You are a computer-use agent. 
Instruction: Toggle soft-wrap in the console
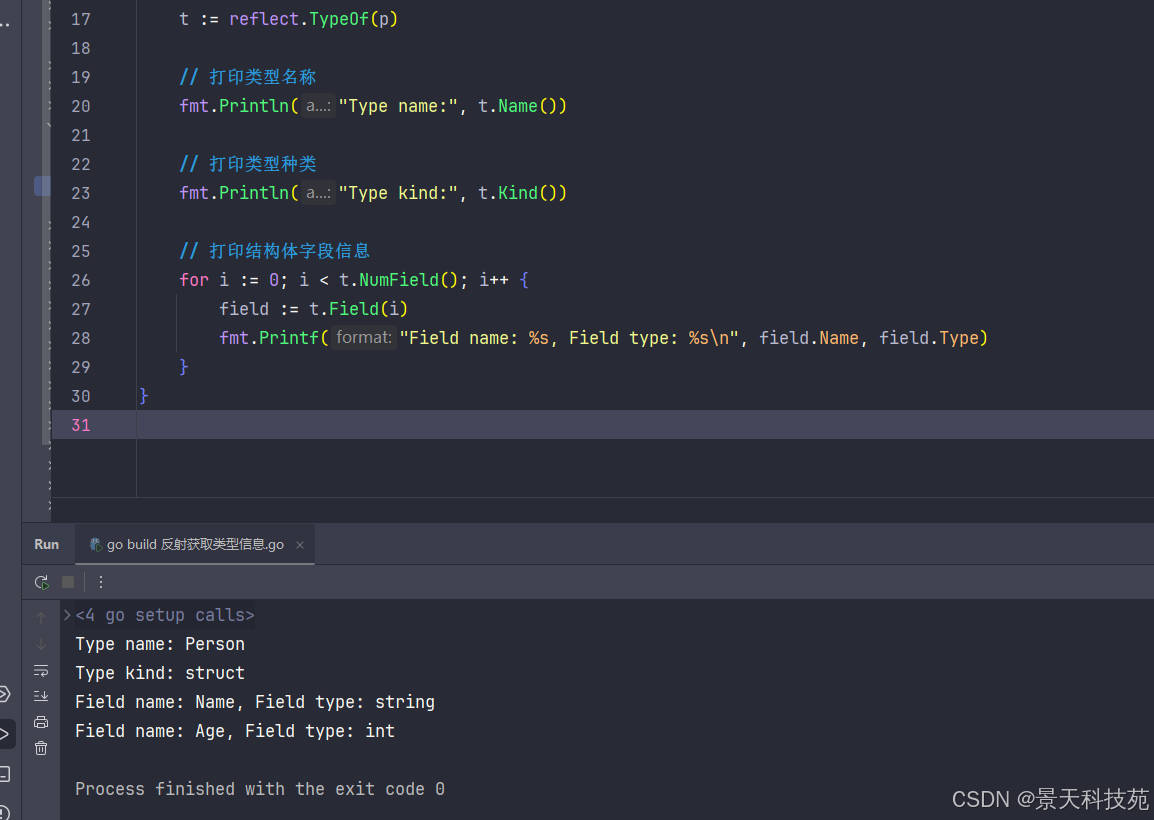click(x=41, y=670)
